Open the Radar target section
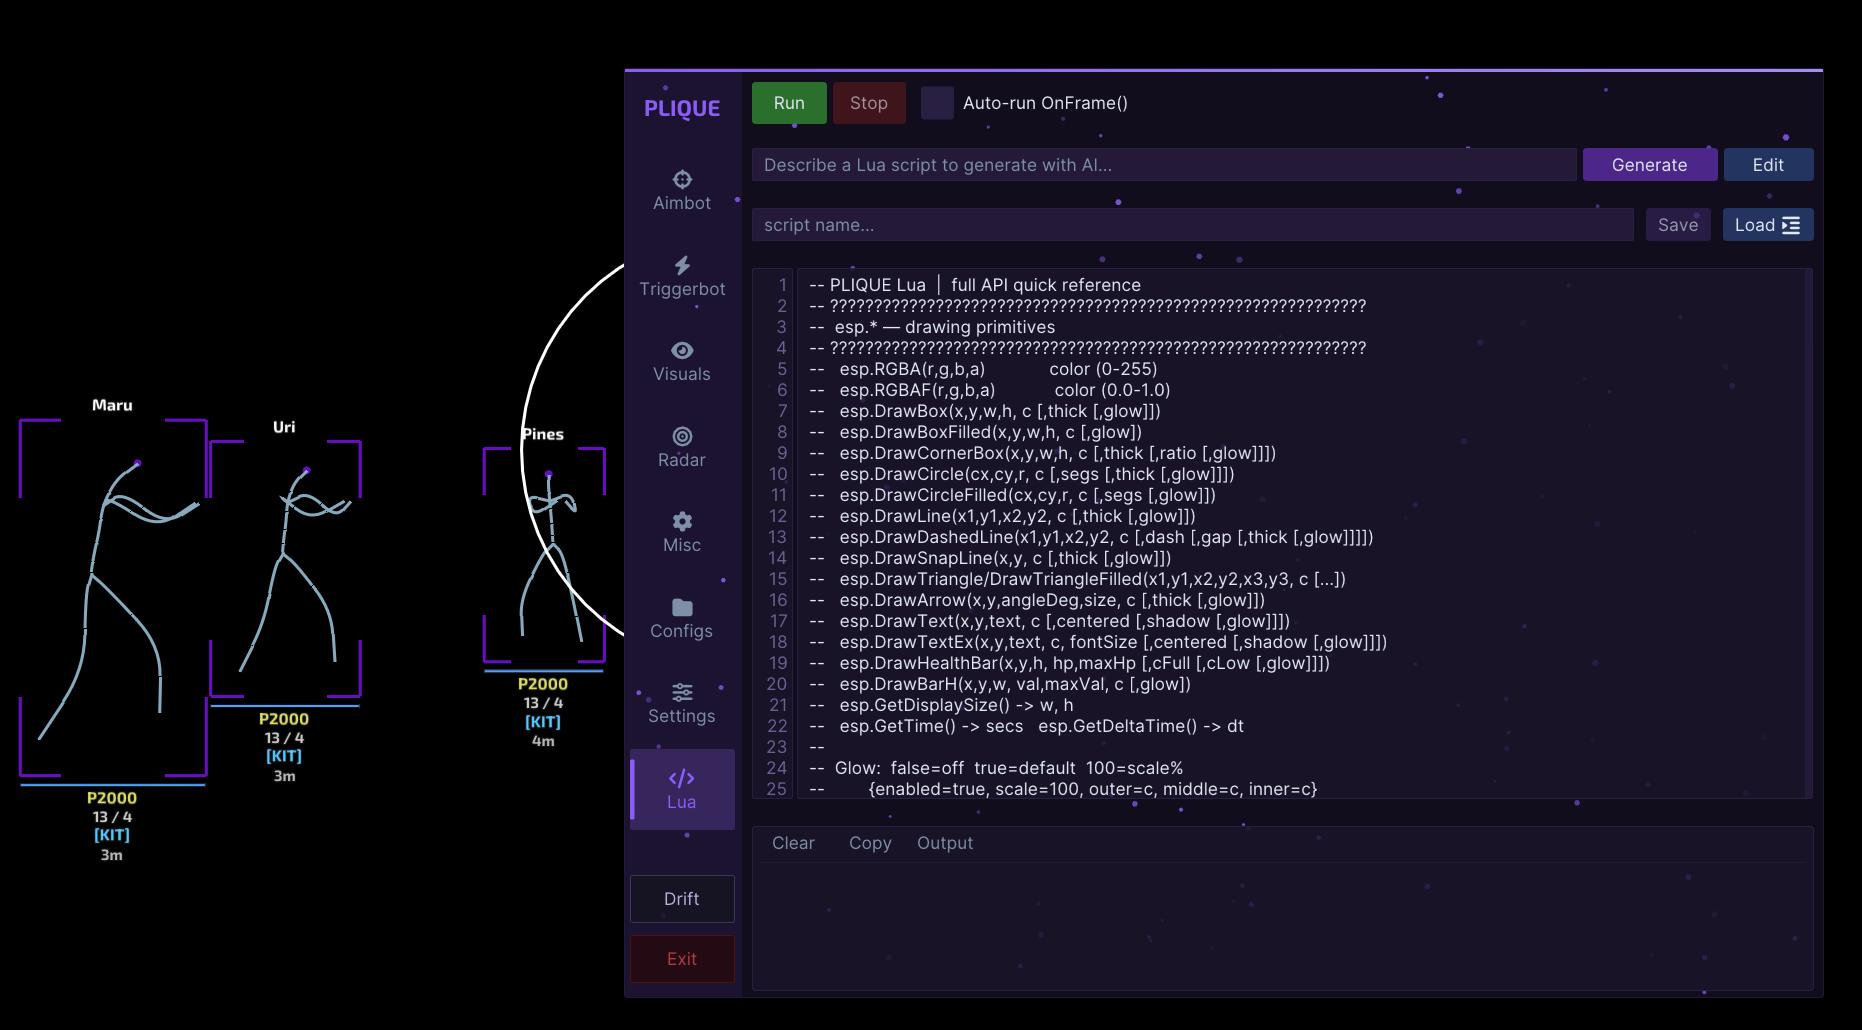Viewport: 1862px width, 1030px height. pos(682,447)
